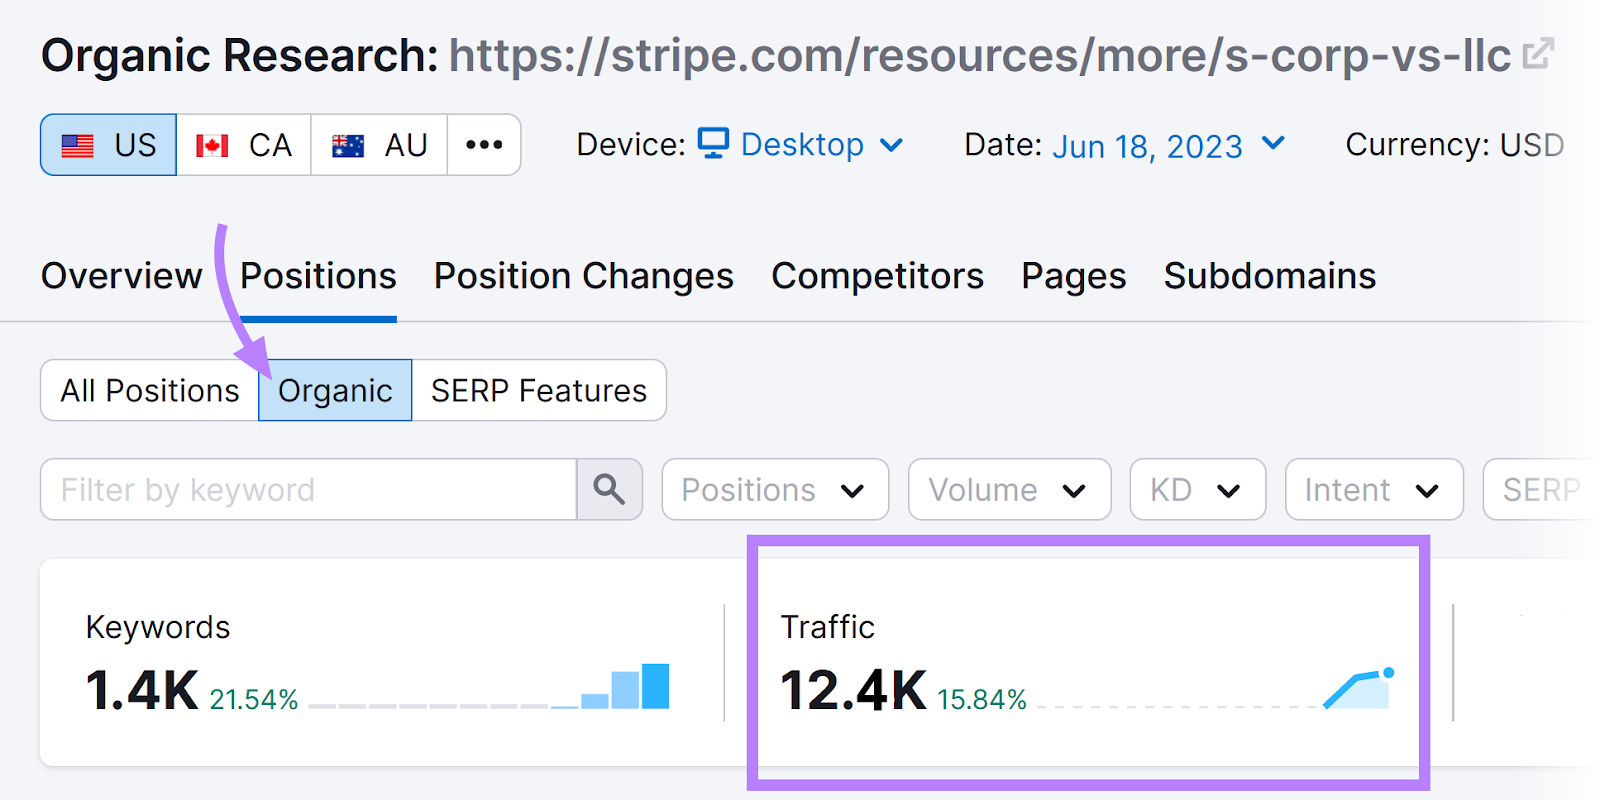
Task: Open the Jun 18, 2023 date picker
Action: (1167, 146)
